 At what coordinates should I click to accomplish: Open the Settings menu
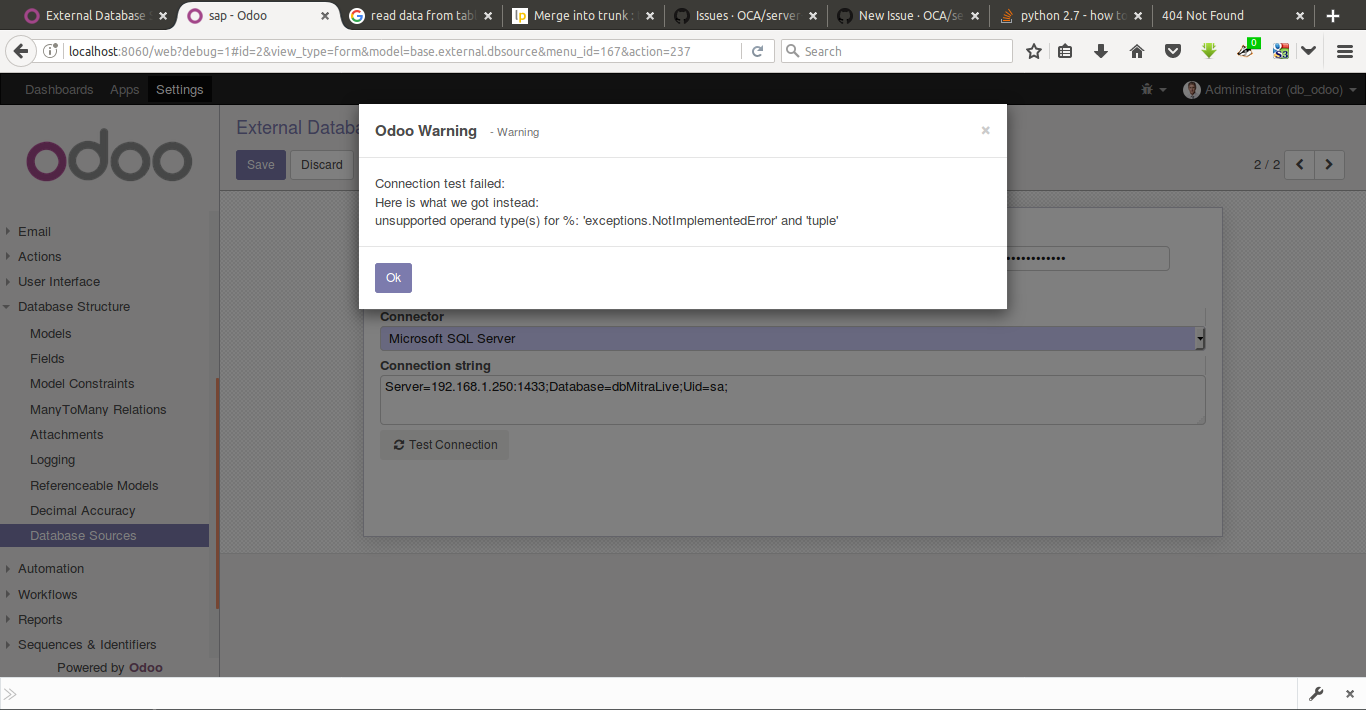click(x=180, y=89)
